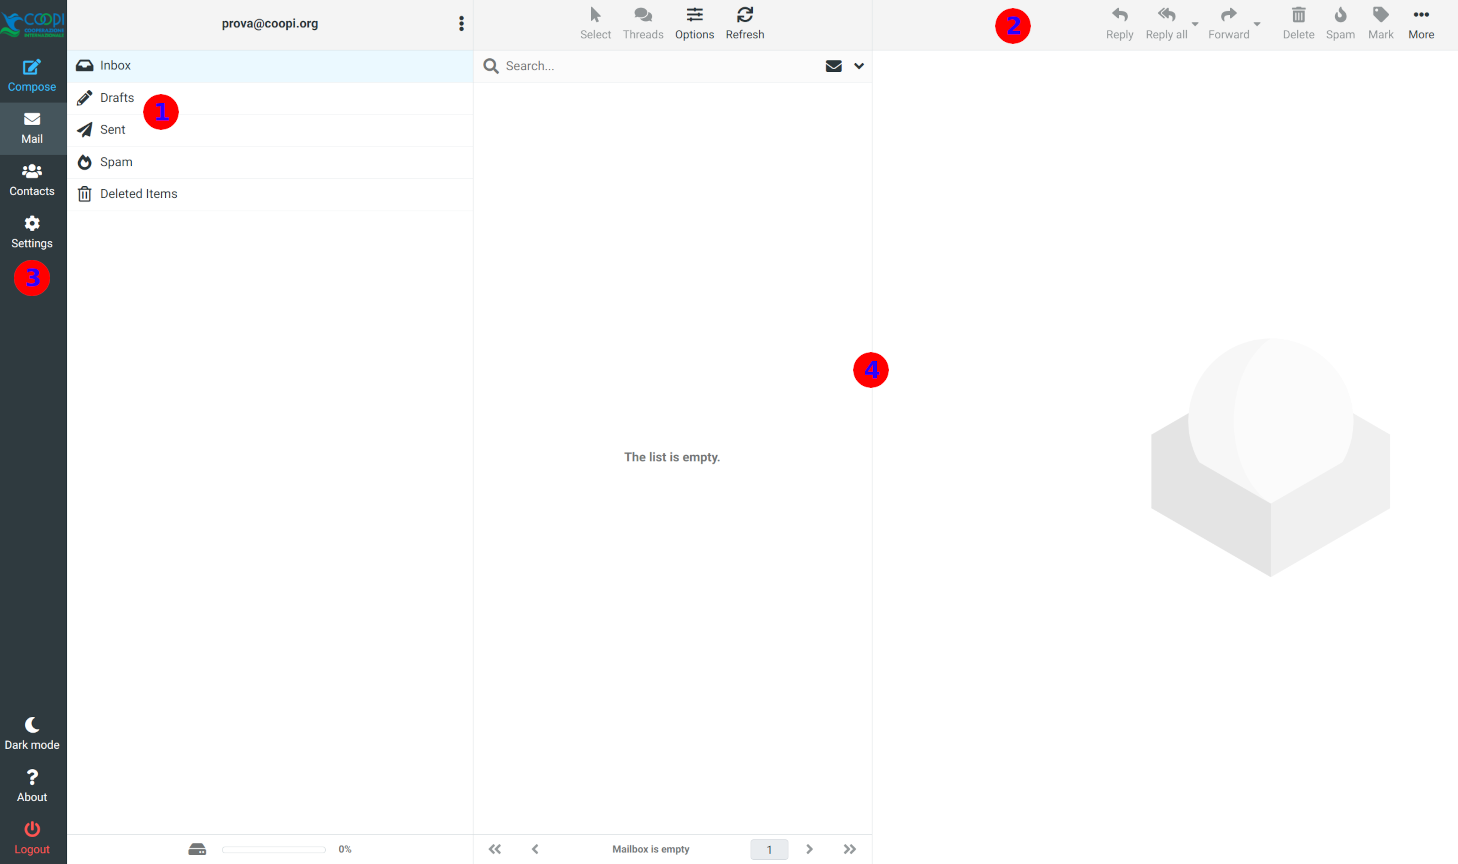Click the Compose new message icon

32,68
